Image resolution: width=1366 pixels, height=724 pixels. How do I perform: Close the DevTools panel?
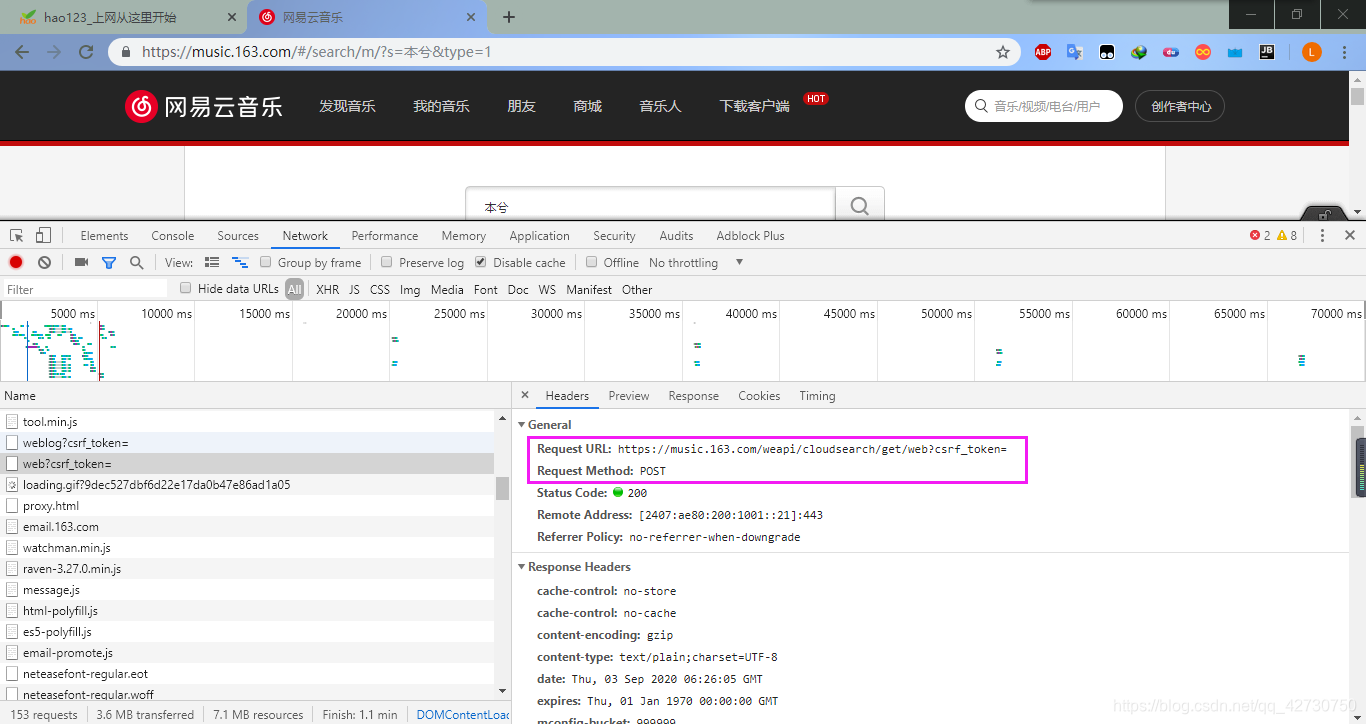[x=1349, y=236]
